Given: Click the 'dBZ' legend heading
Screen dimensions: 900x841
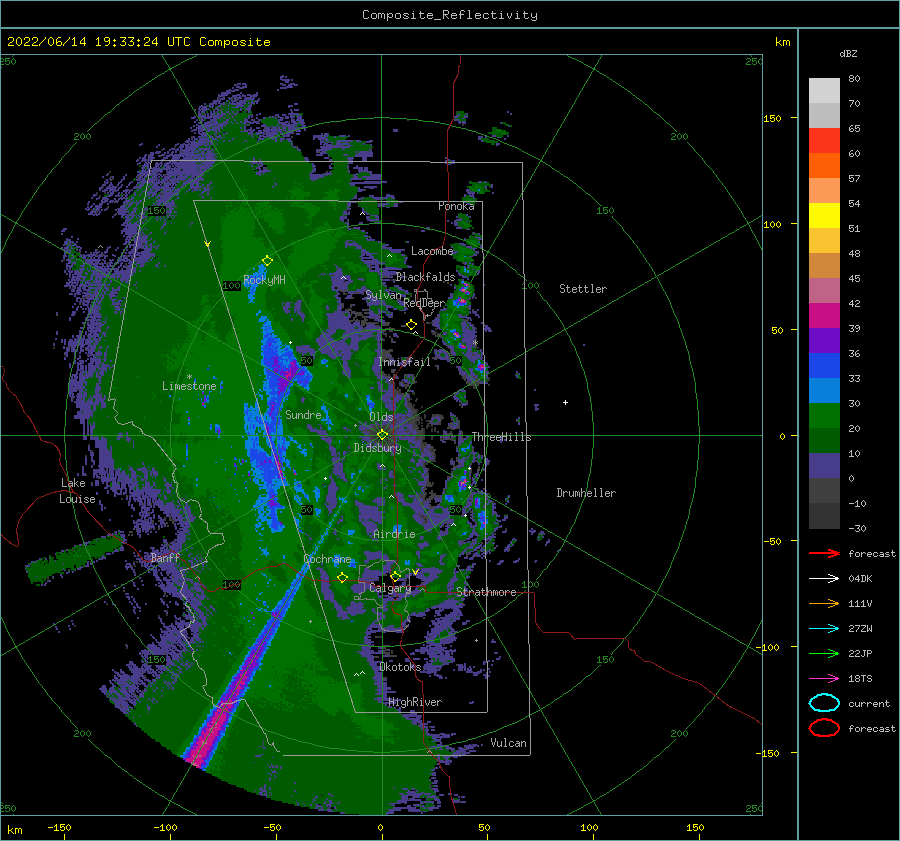Looking at the screenshot, I should (x=848, y=53).
